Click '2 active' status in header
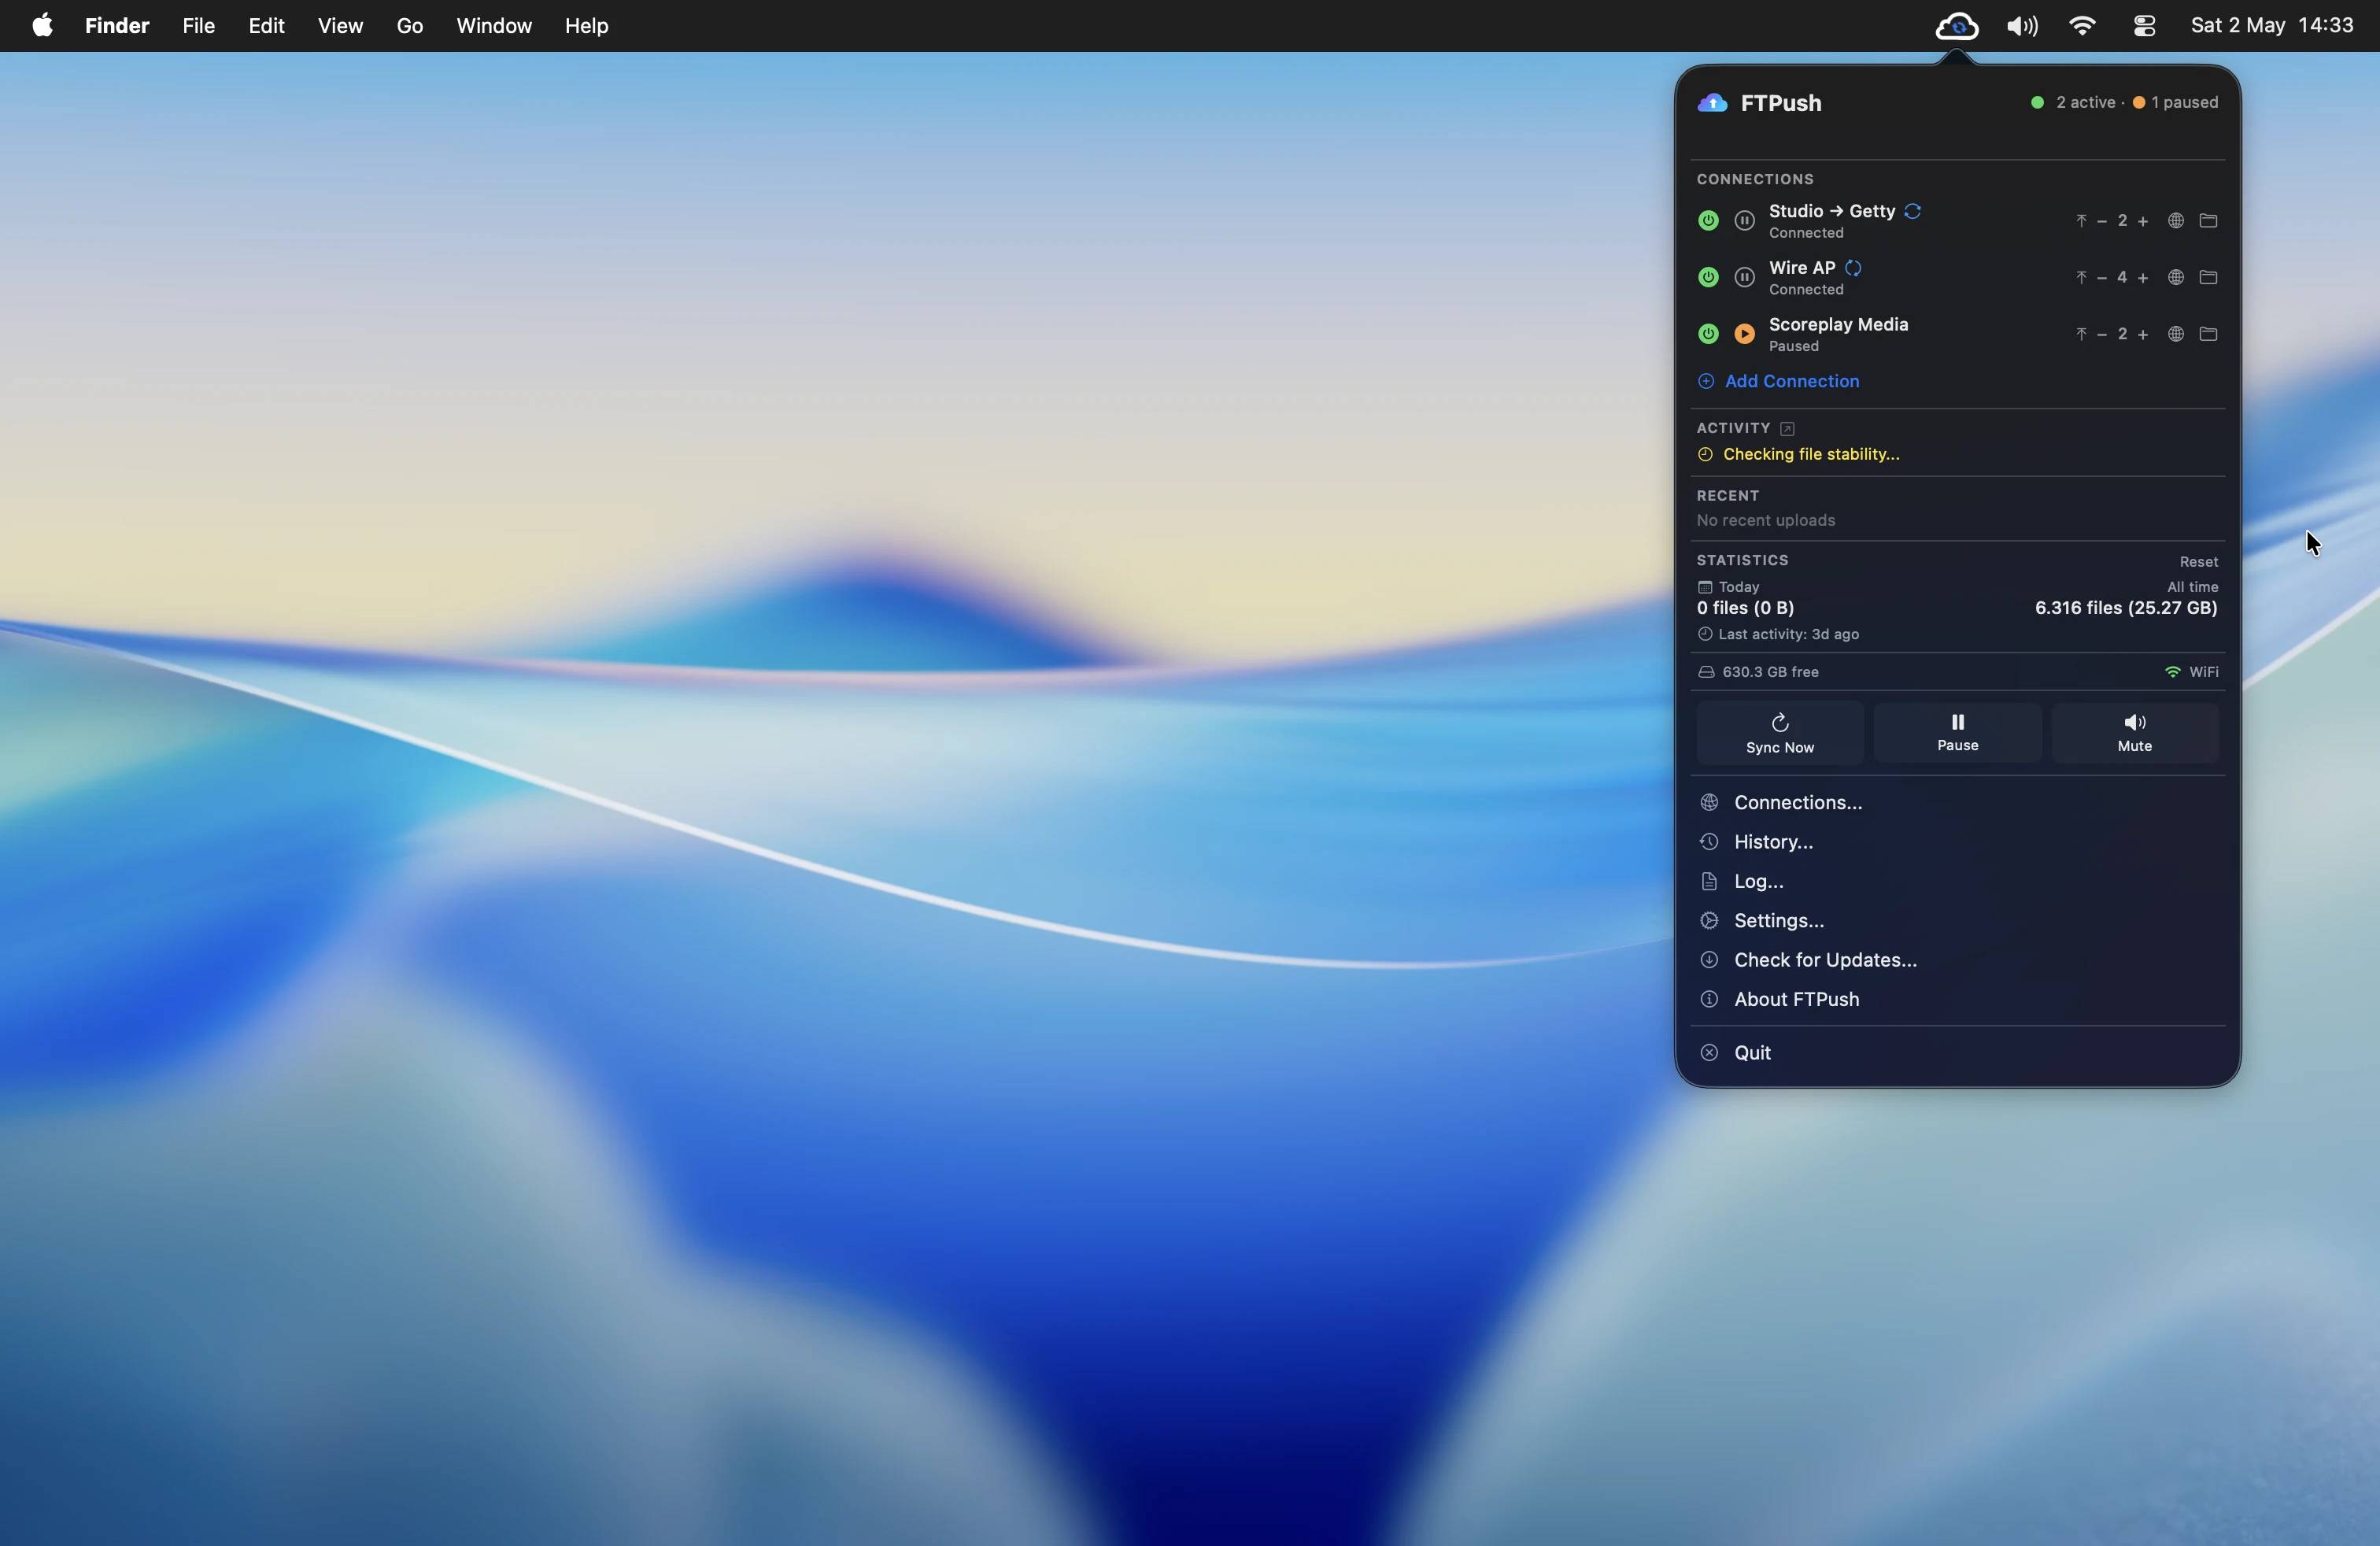 (x=2085, y=103)
